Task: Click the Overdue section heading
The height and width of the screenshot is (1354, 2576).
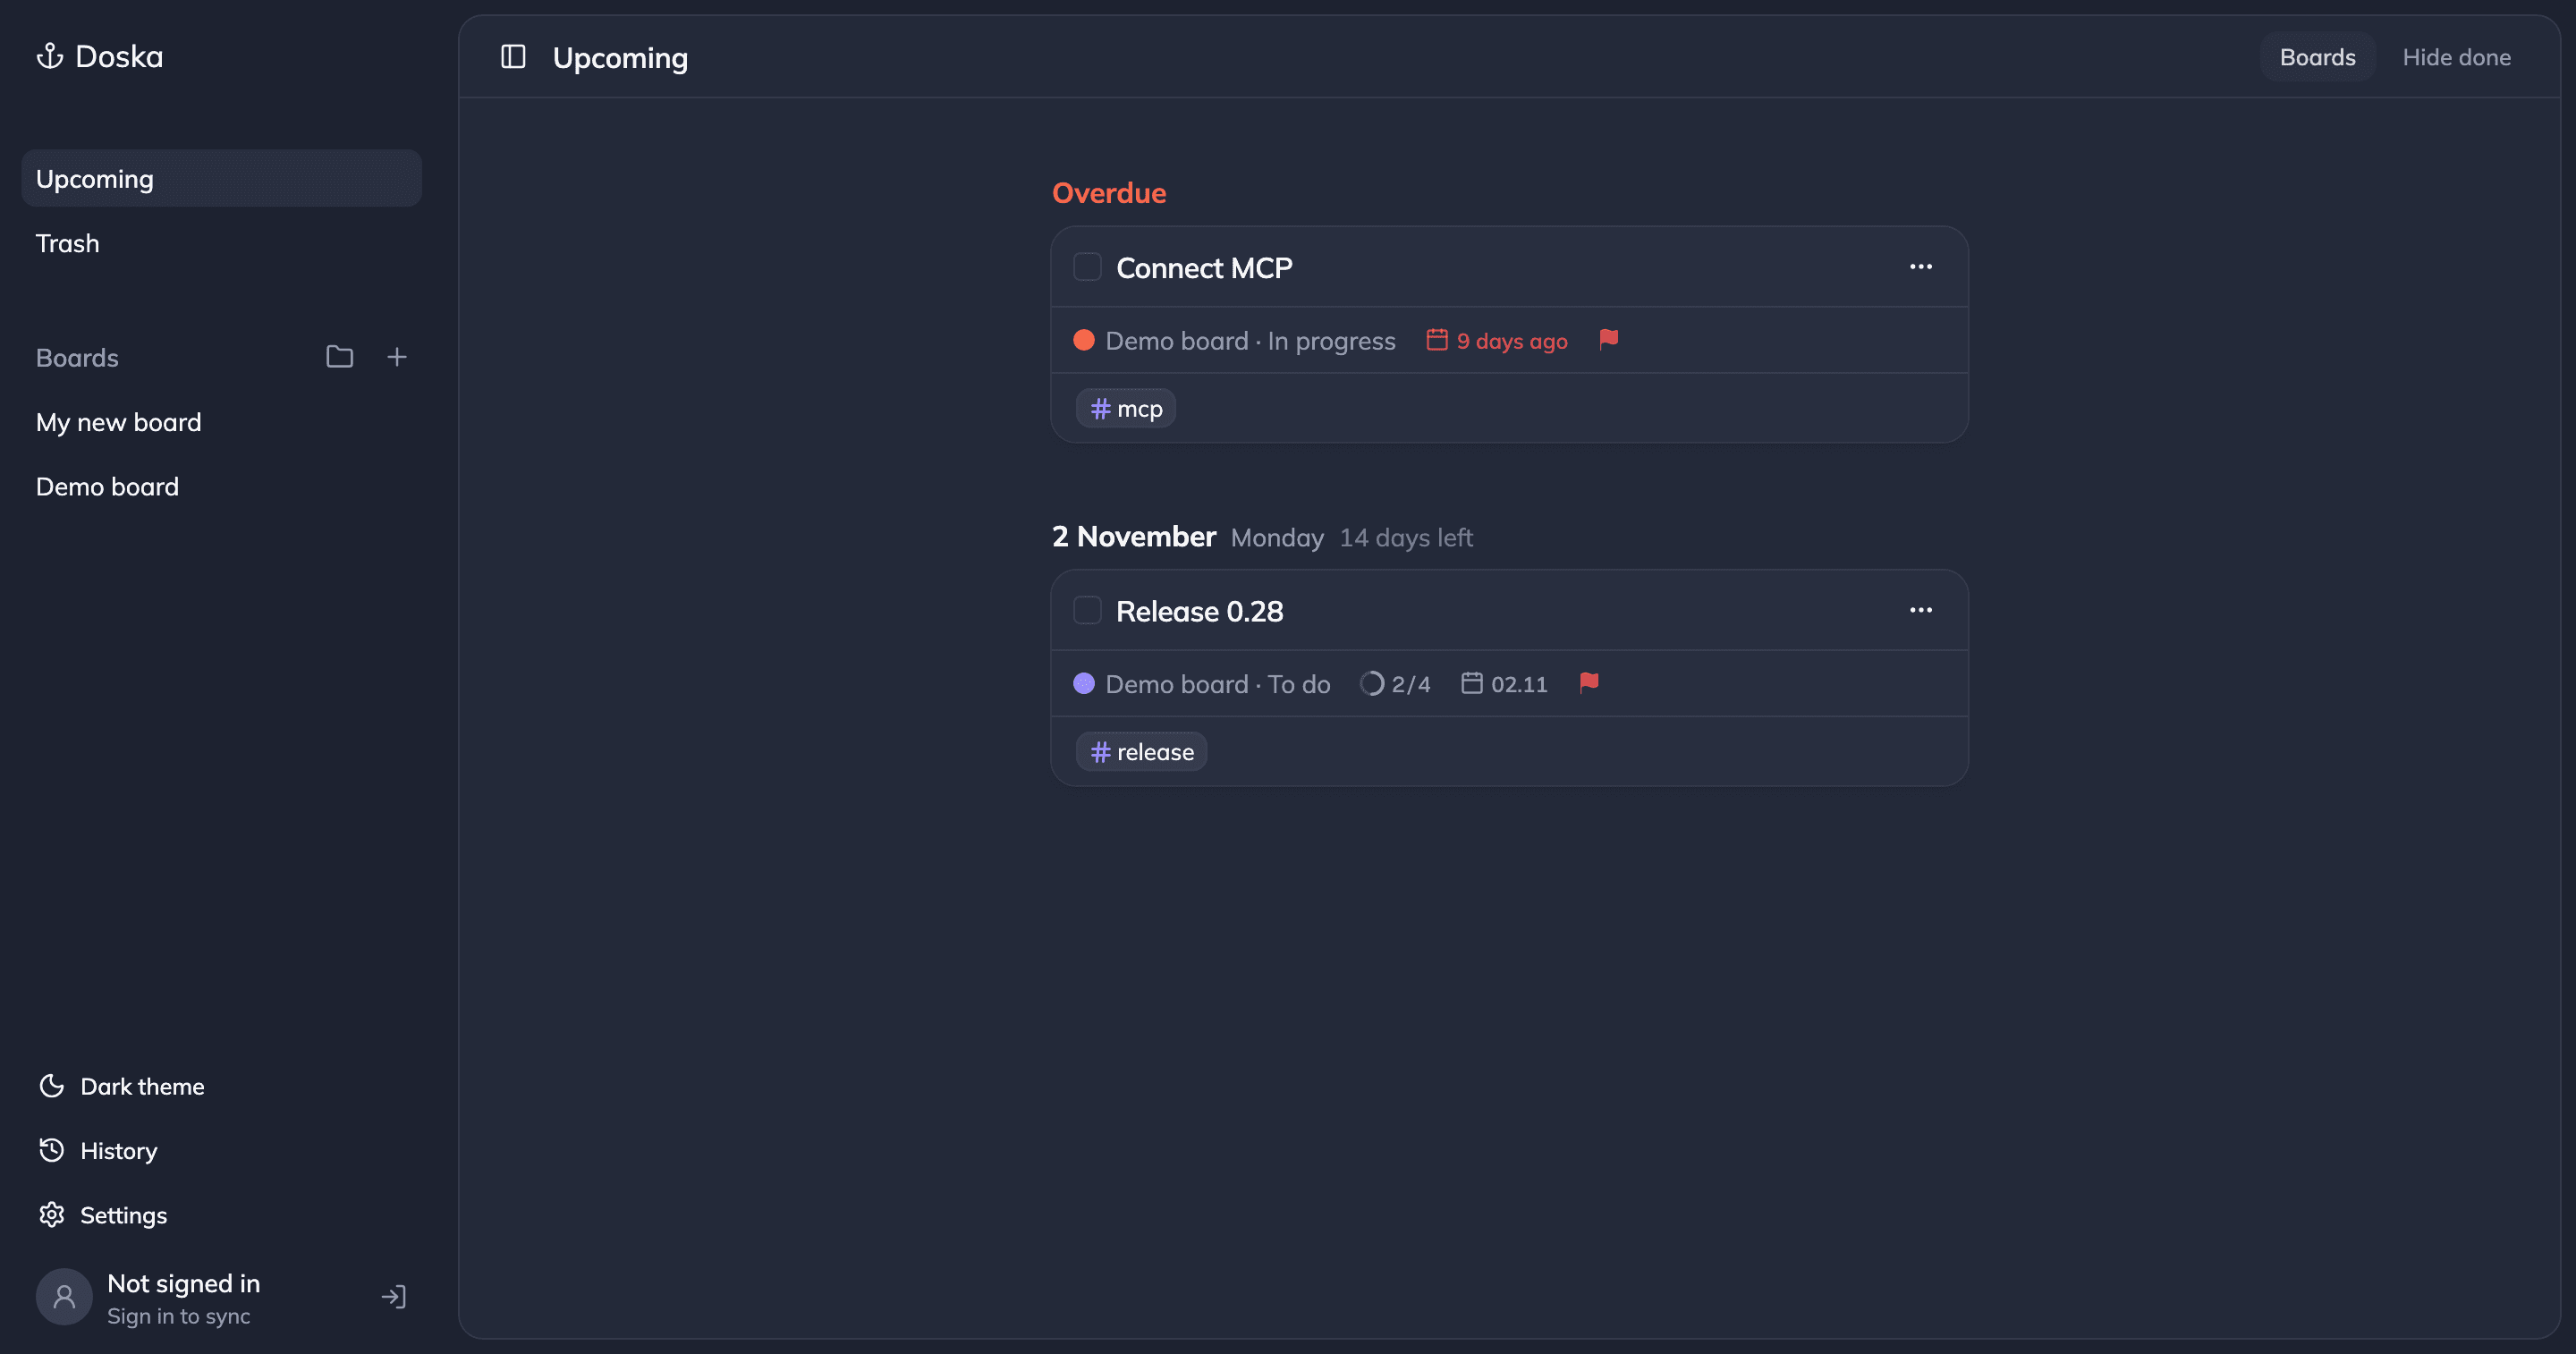Action: [x=1109, y=193]
